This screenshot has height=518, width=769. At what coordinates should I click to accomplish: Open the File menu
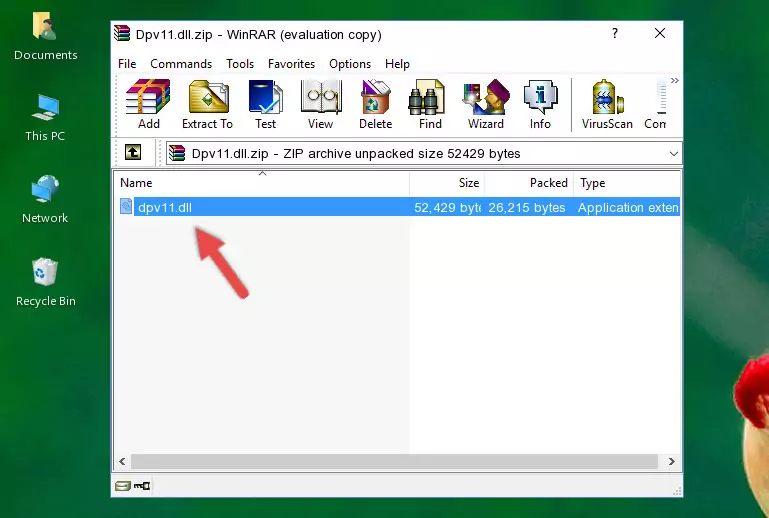127,64
